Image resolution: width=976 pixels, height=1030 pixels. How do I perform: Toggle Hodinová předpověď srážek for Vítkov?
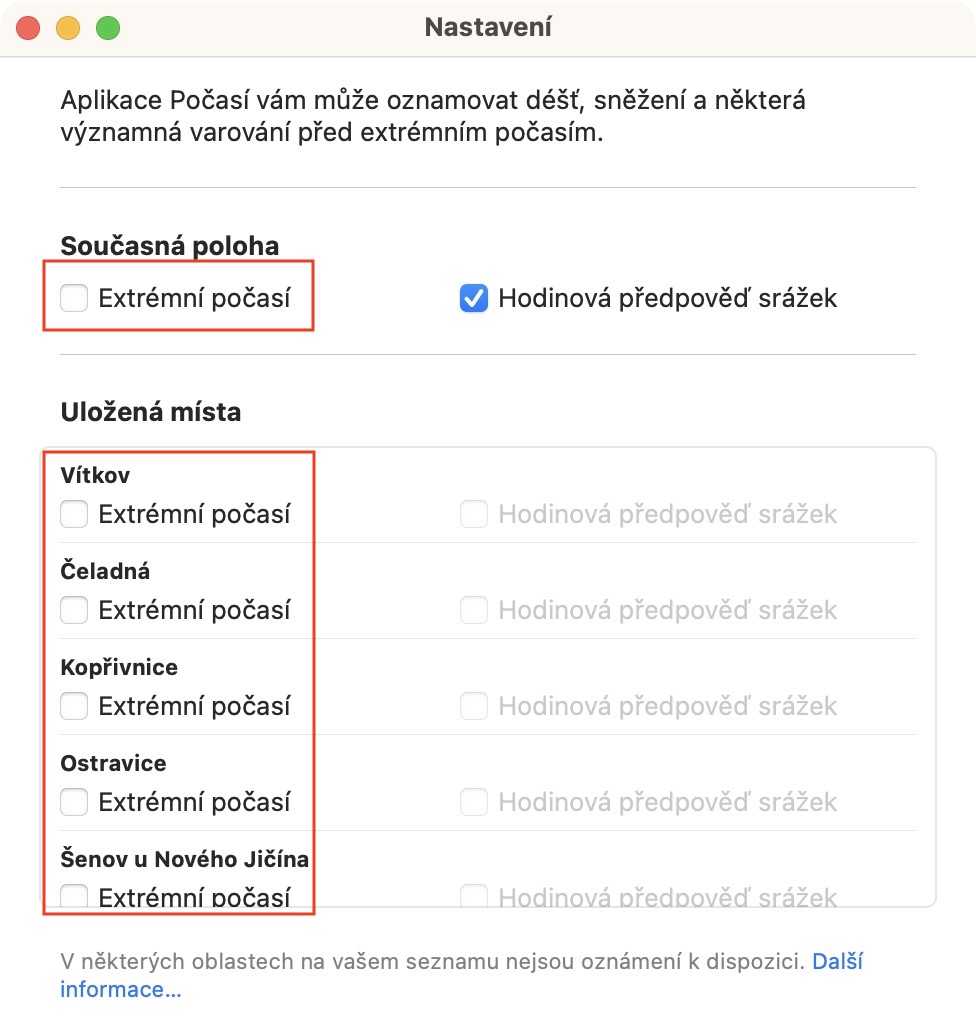click(474, 514)
